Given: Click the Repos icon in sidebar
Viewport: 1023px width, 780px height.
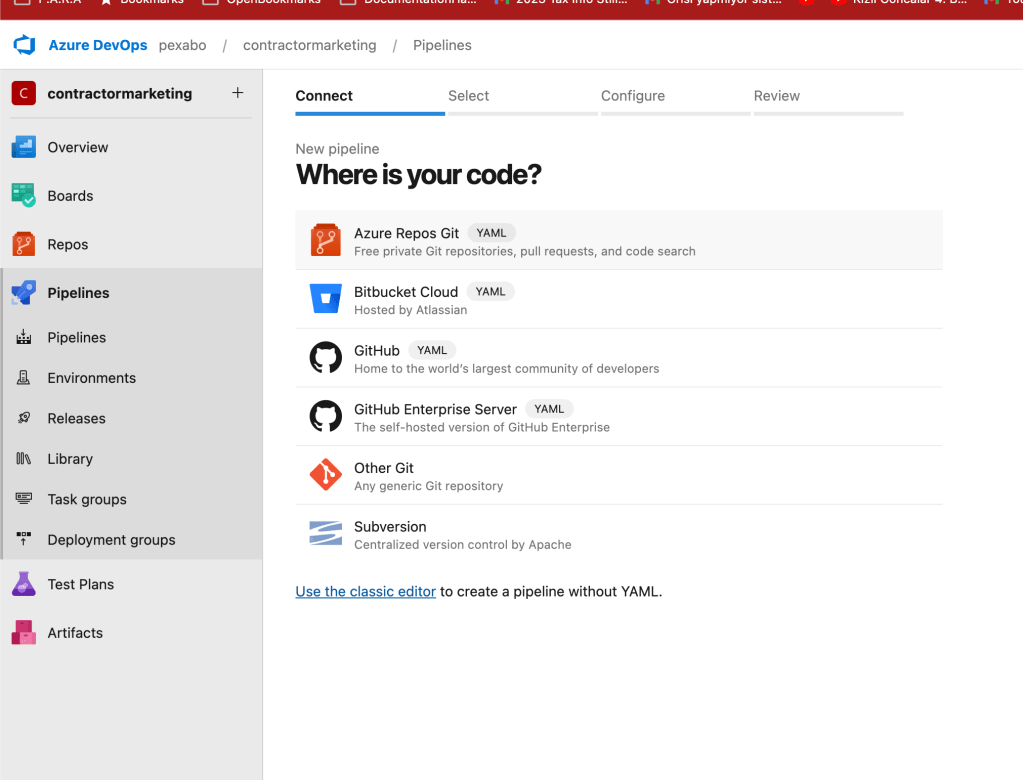Looking at the screenshot, I should (23, 245).
